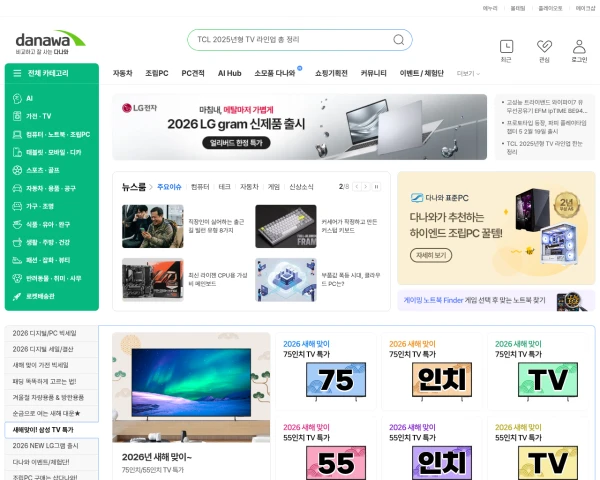Screen dimensions: 600x480
Task: Select the 태블릿·모바일·디카 icon
Action: [17, 152]
